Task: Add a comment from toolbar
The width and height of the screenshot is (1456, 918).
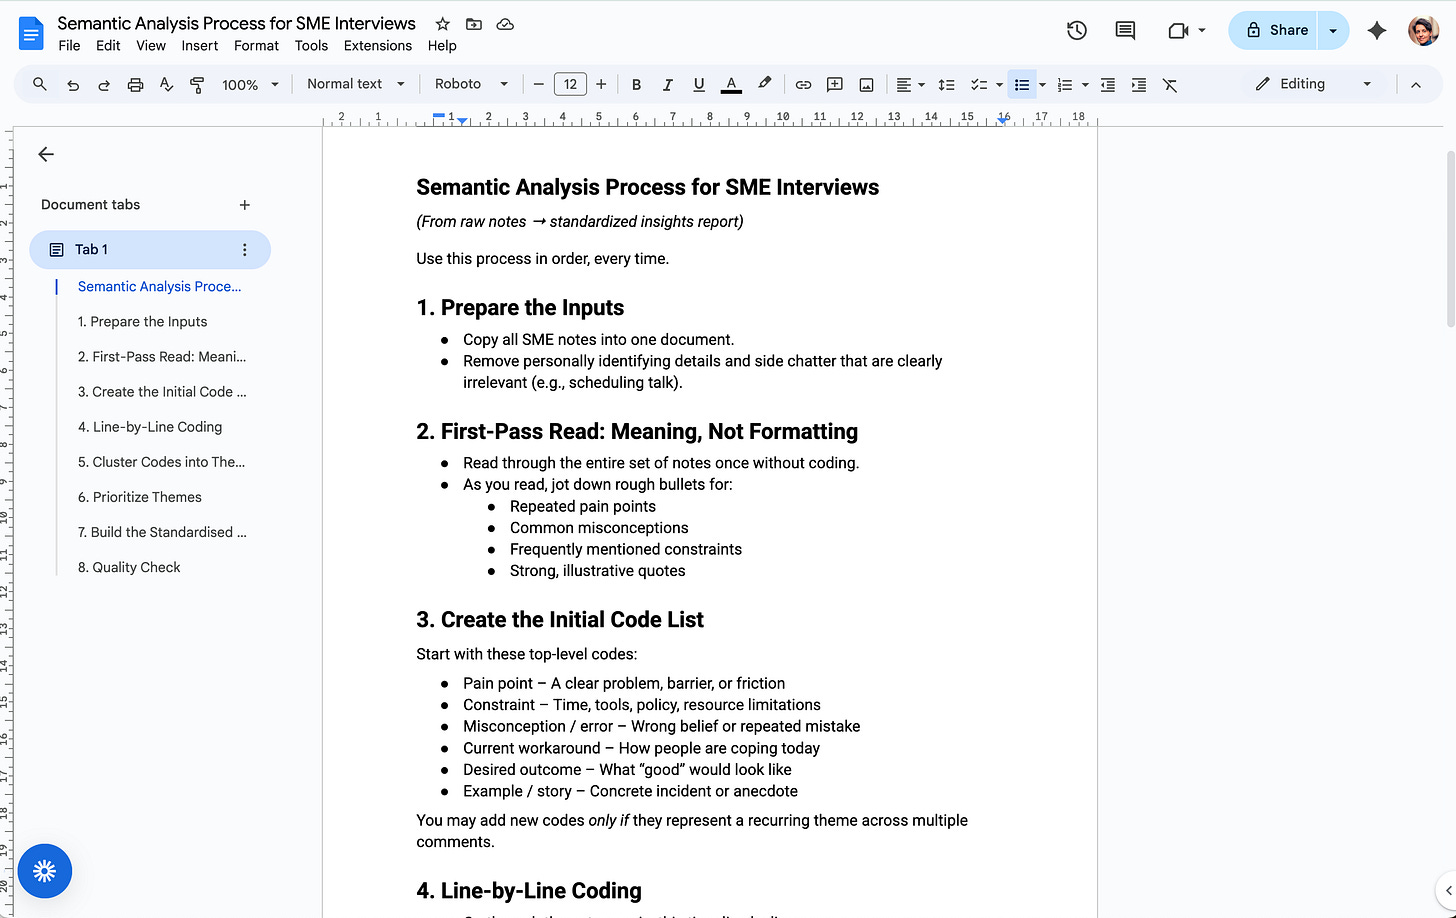Action: point(835,85)
